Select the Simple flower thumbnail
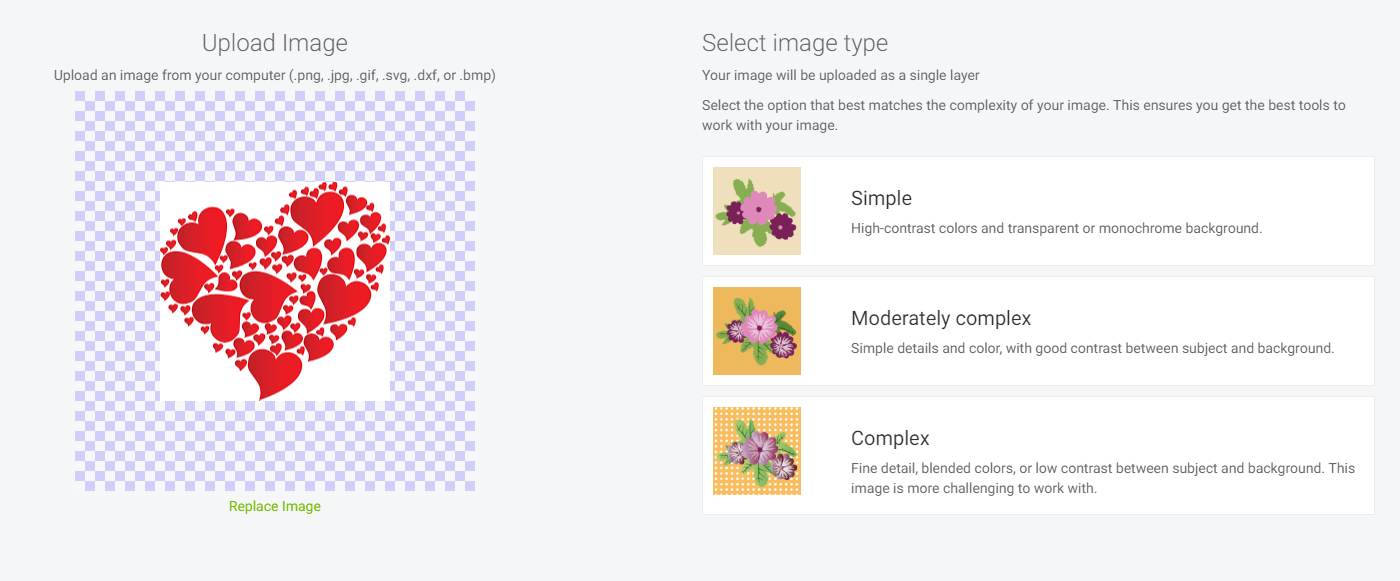Viewport: 1400px width, 581px height. click(x=757, y=211)
